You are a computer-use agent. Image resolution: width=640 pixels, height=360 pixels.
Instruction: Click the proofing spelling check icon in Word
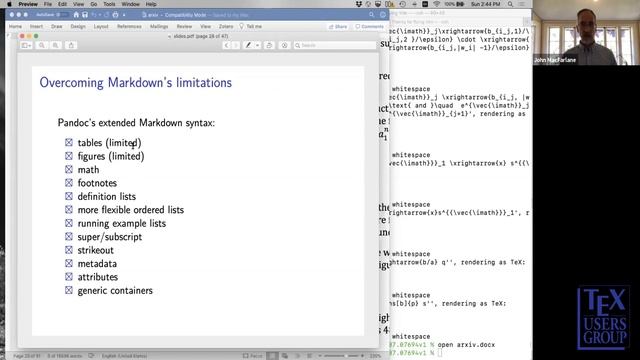[91, 356]
